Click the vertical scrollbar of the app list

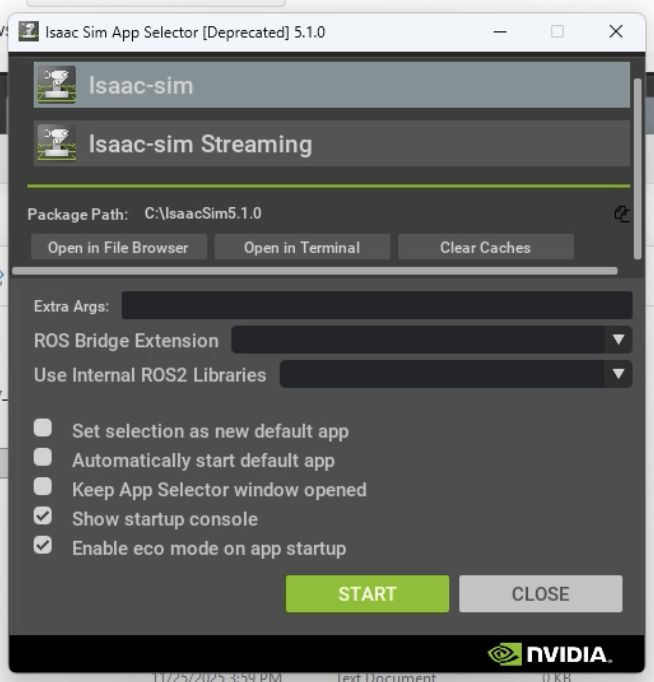click(637, 169)
